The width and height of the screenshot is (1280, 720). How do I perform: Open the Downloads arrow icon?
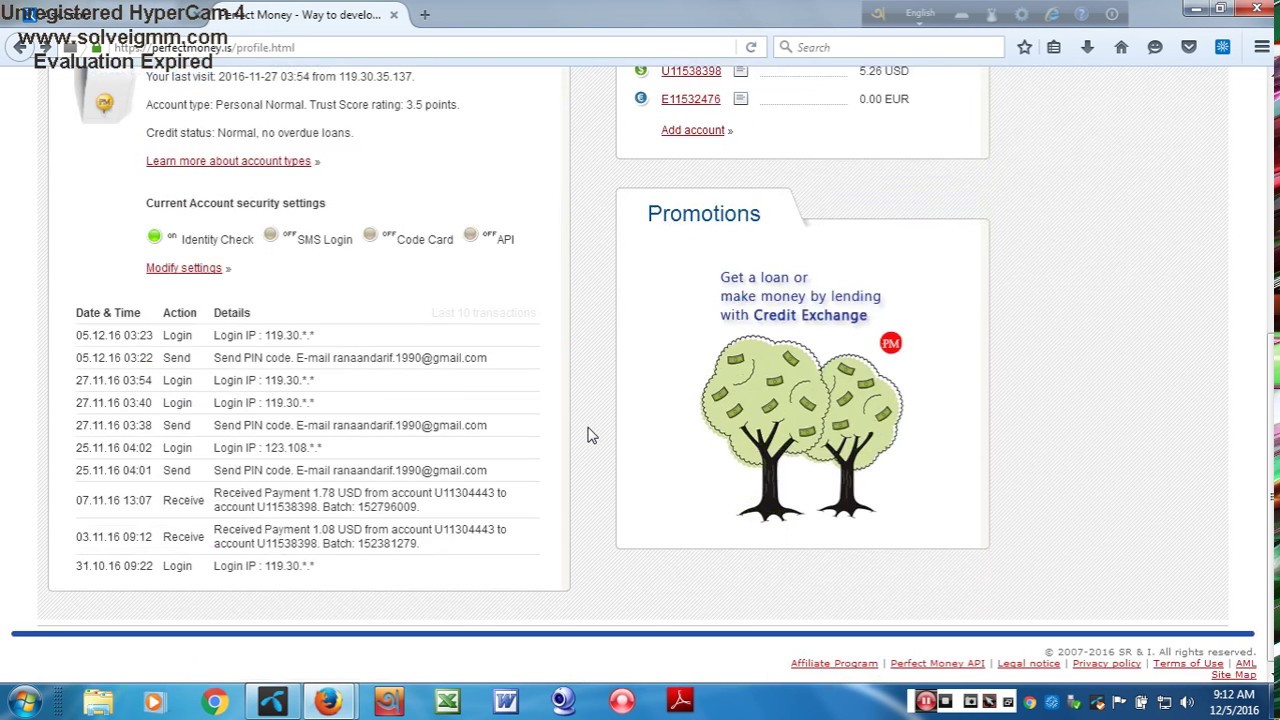click(x=1087, y=47)
